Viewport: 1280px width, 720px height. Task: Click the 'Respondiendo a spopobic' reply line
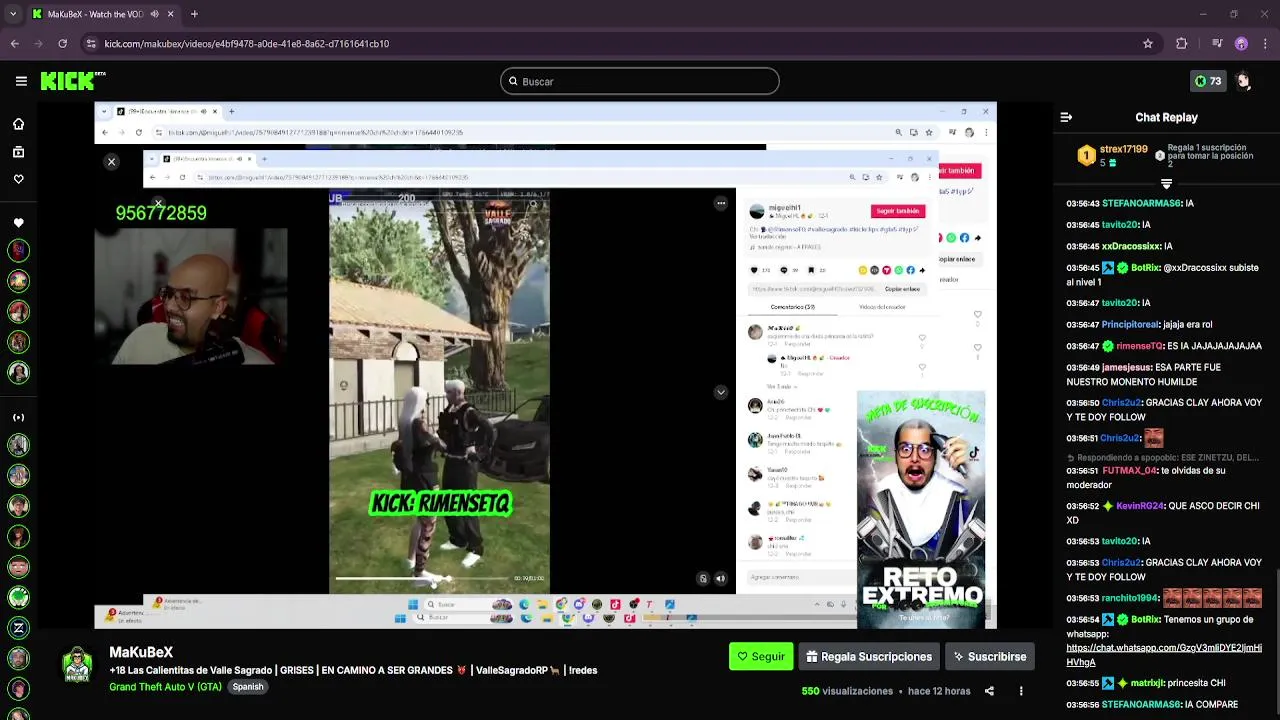click(x=1163, y=457)
